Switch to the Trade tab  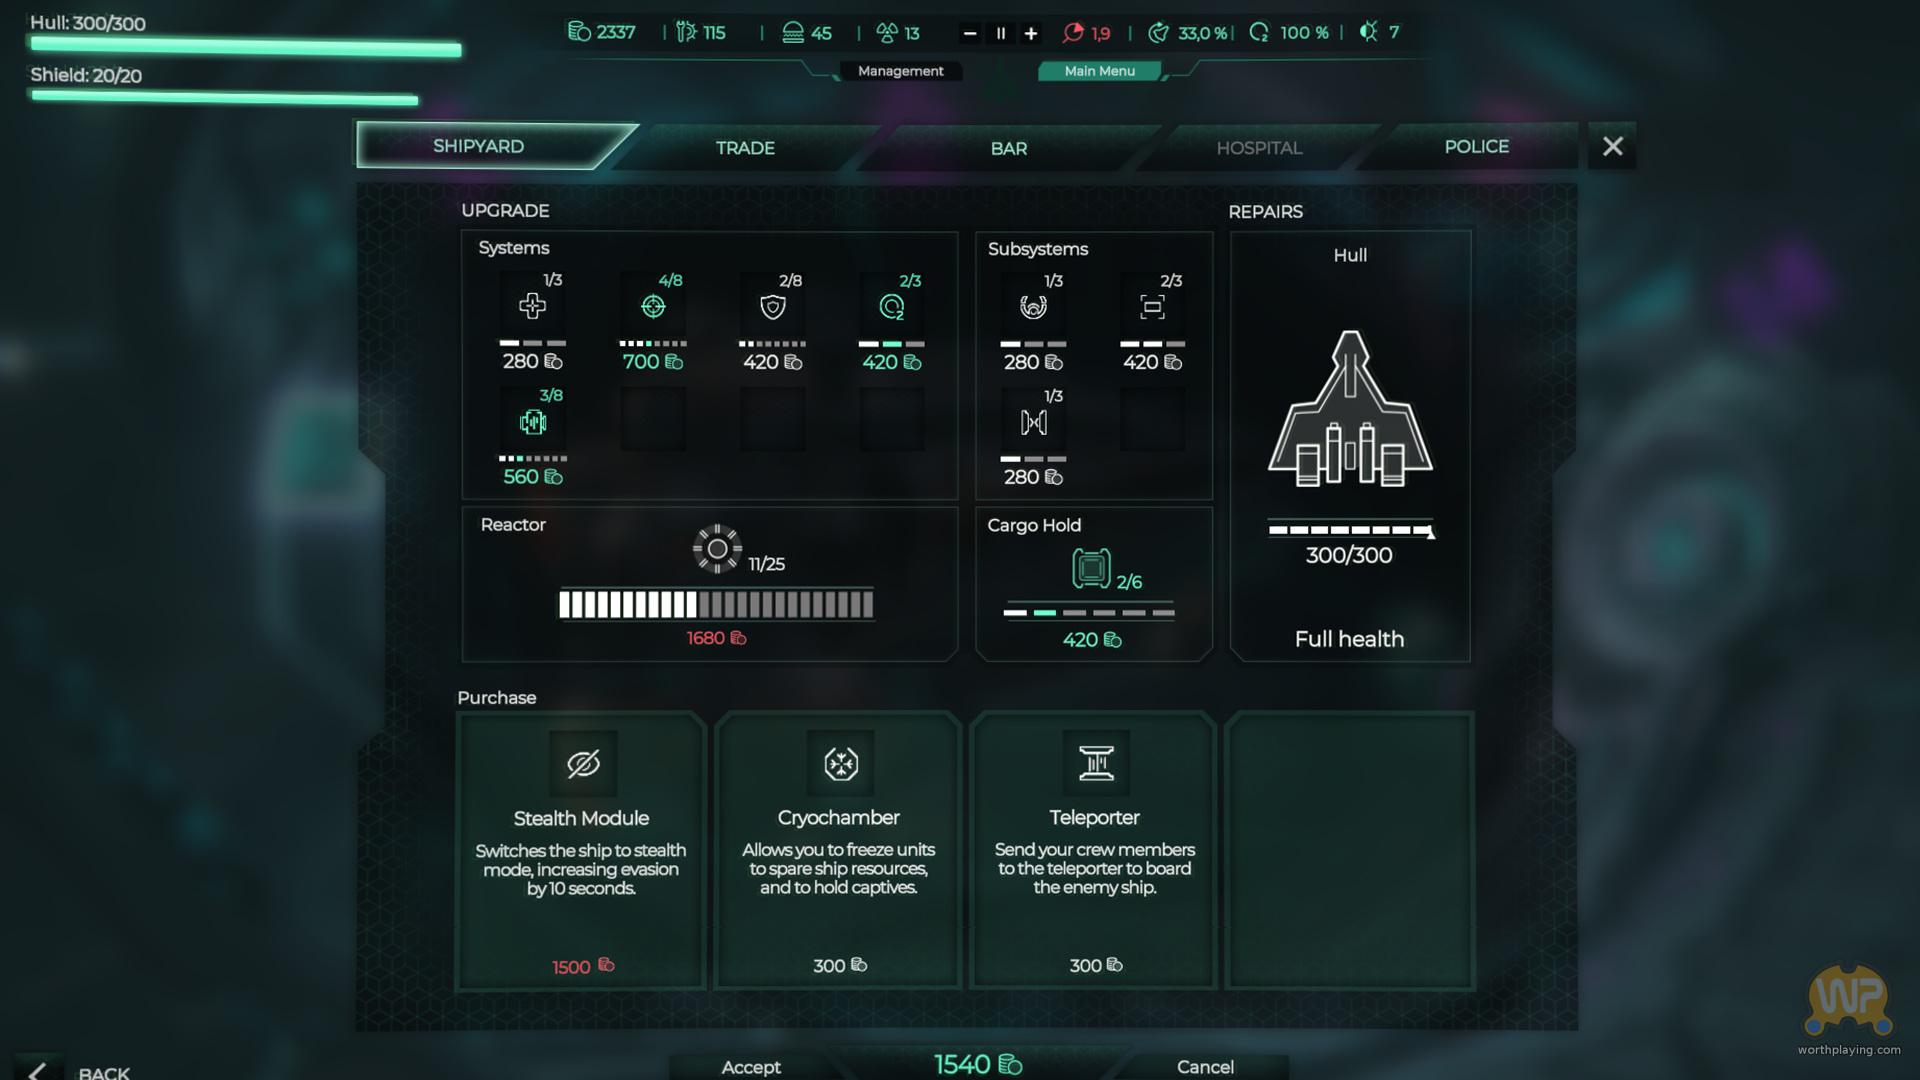pyautogui.click(x=745, y=148)
